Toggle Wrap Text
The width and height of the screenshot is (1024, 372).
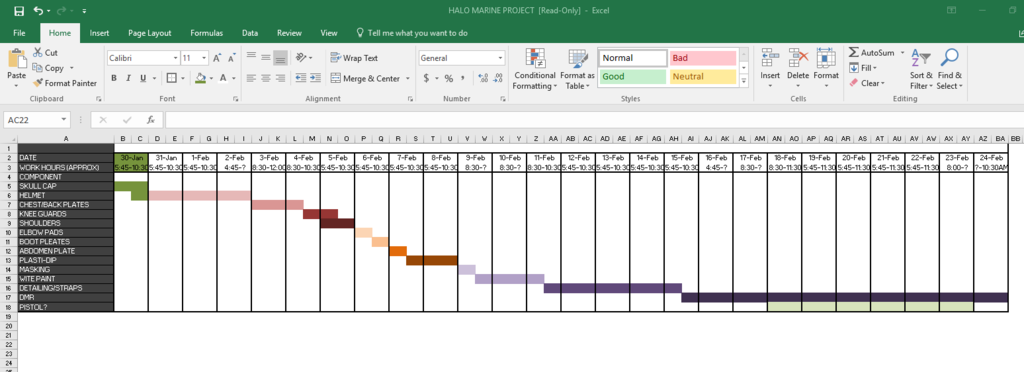pos(354,58)
